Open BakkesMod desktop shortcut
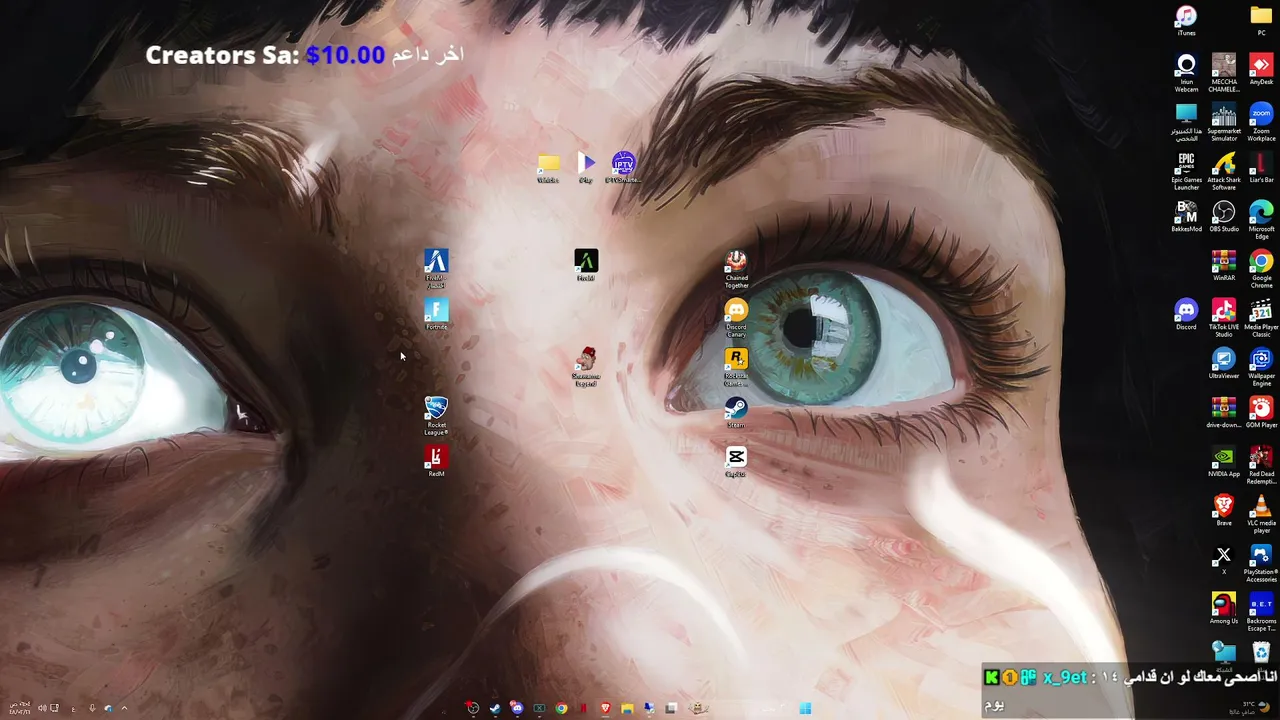This screenshot has width=1280, height=720. click(1186, 217)
